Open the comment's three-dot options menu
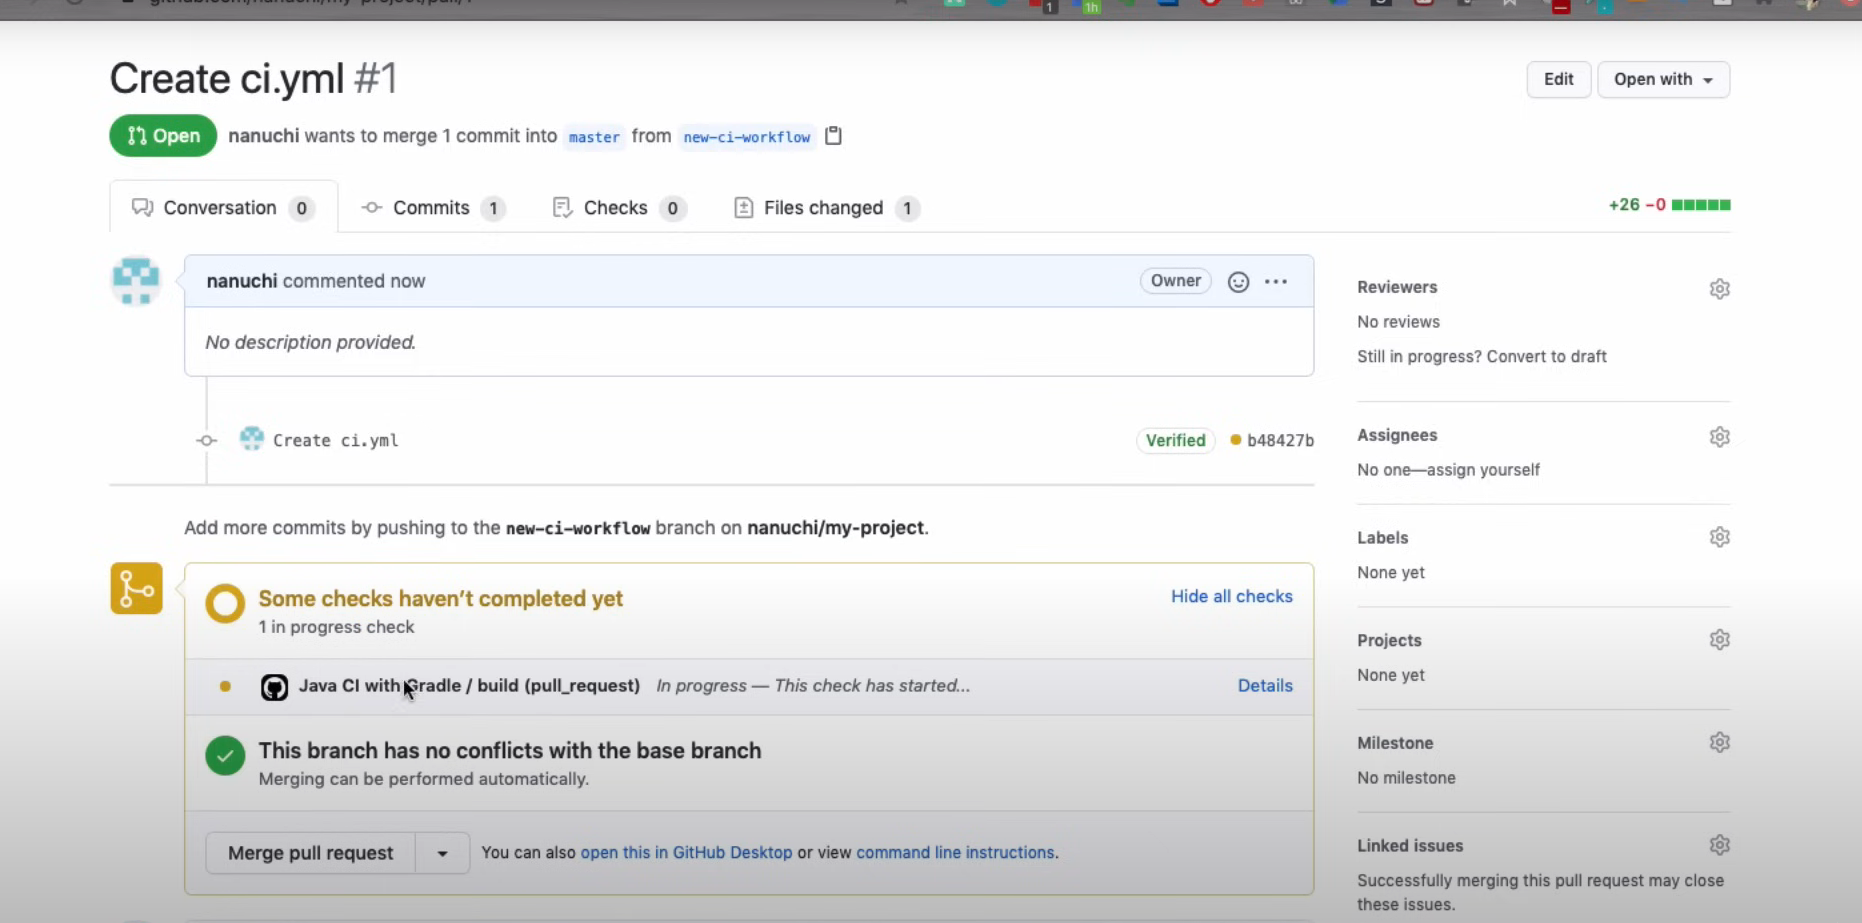Image resolution: width=1862 pixels, height=923 pixels. click(1276, 282)
